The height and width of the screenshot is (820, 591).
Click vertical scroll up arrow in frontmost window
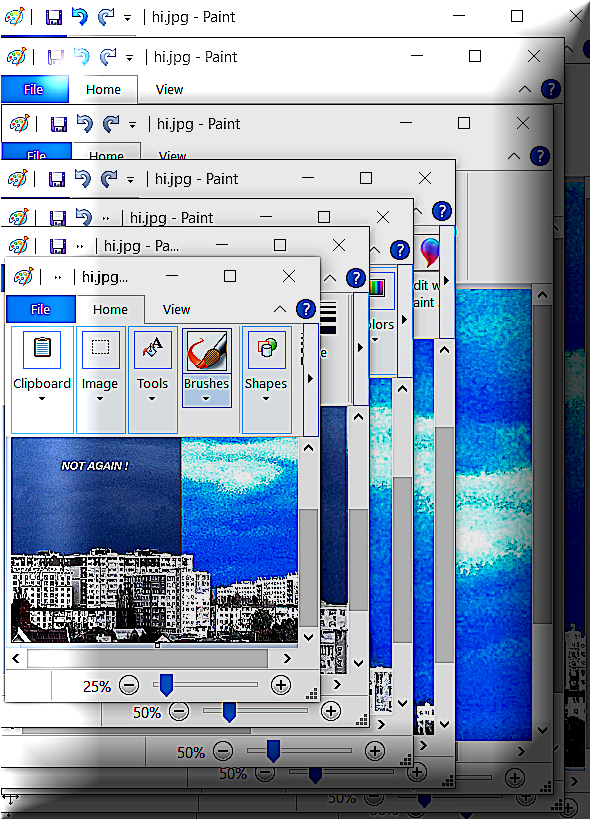(x=308, y=448)
